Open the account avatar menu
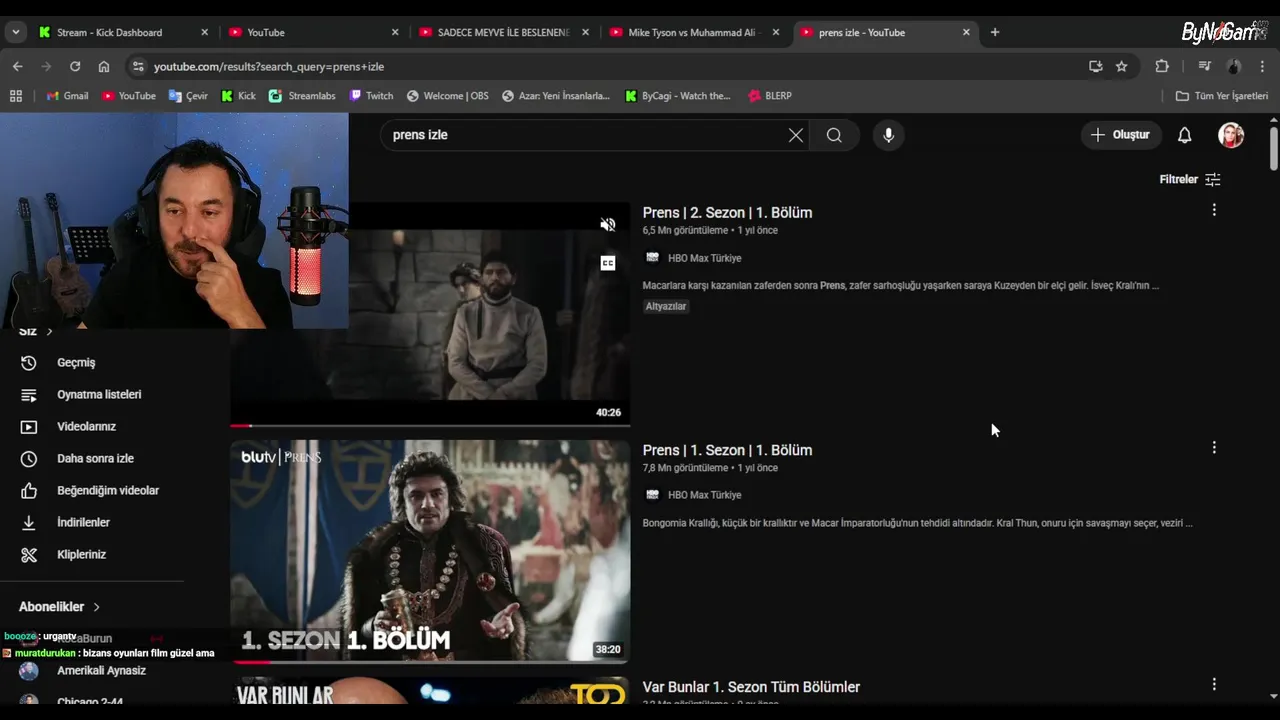This screenshot has height=720, width=1280. pos(1231,135)
